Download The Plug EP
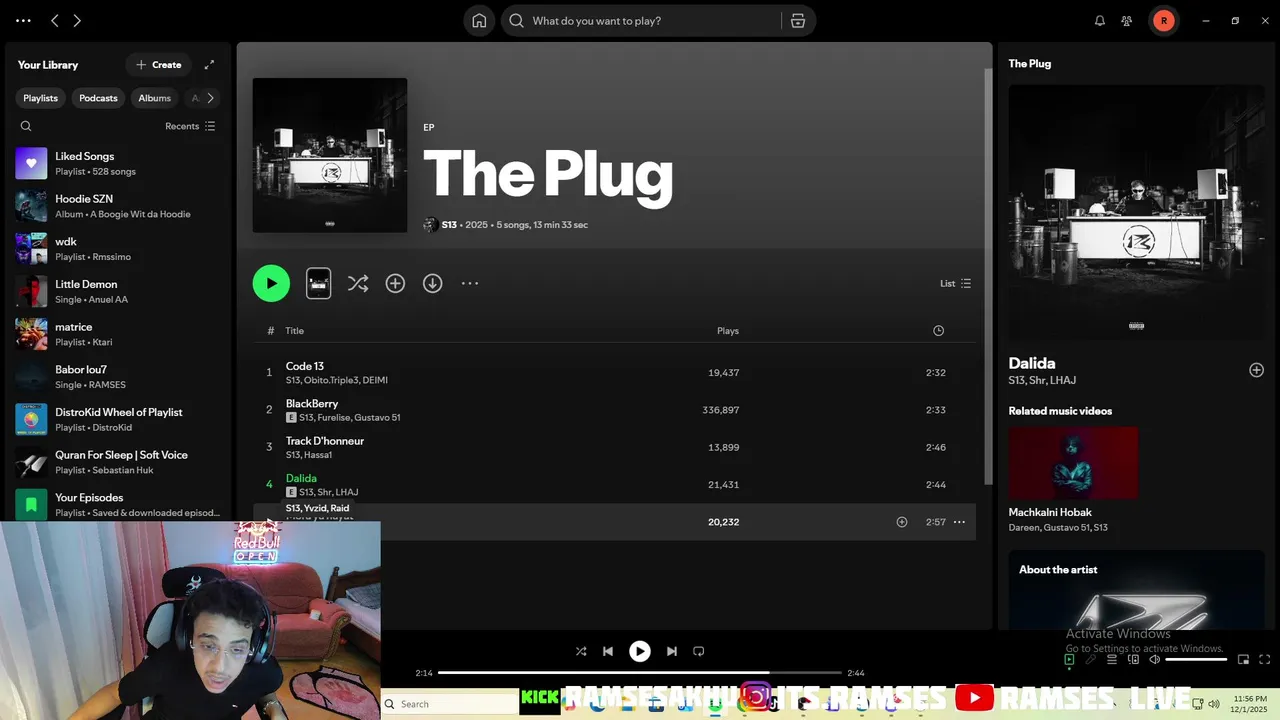 pyautogui.click(x=432, y=283)
